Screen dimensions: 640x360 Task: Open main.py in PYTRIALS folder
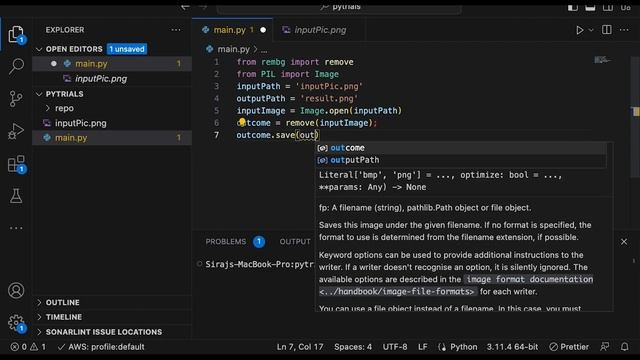coord(112,138)
